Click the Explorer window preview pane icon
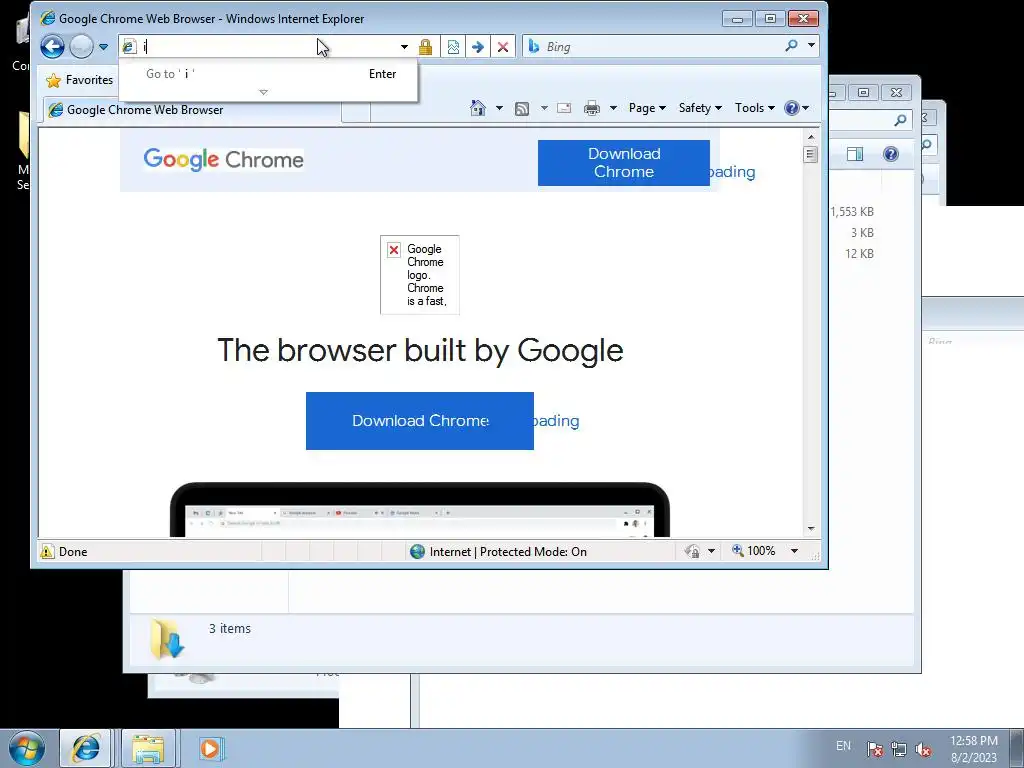The width and height of the screenshot is (1024, 768). [855, 154]
